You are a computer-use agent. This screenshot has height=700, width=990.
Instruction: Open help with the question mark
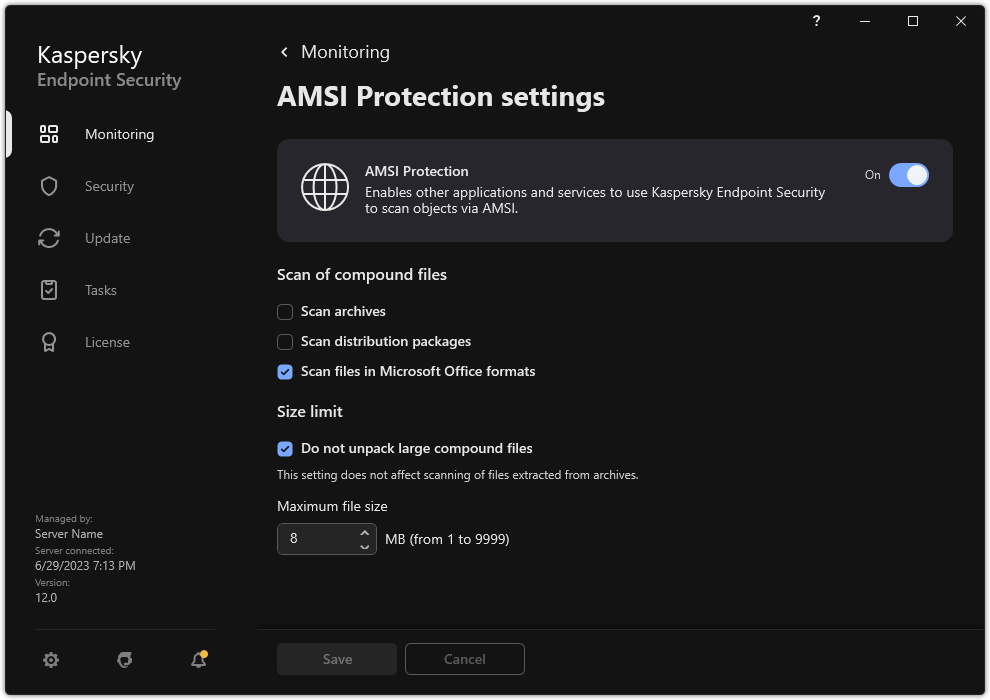(x=815, y=21)
